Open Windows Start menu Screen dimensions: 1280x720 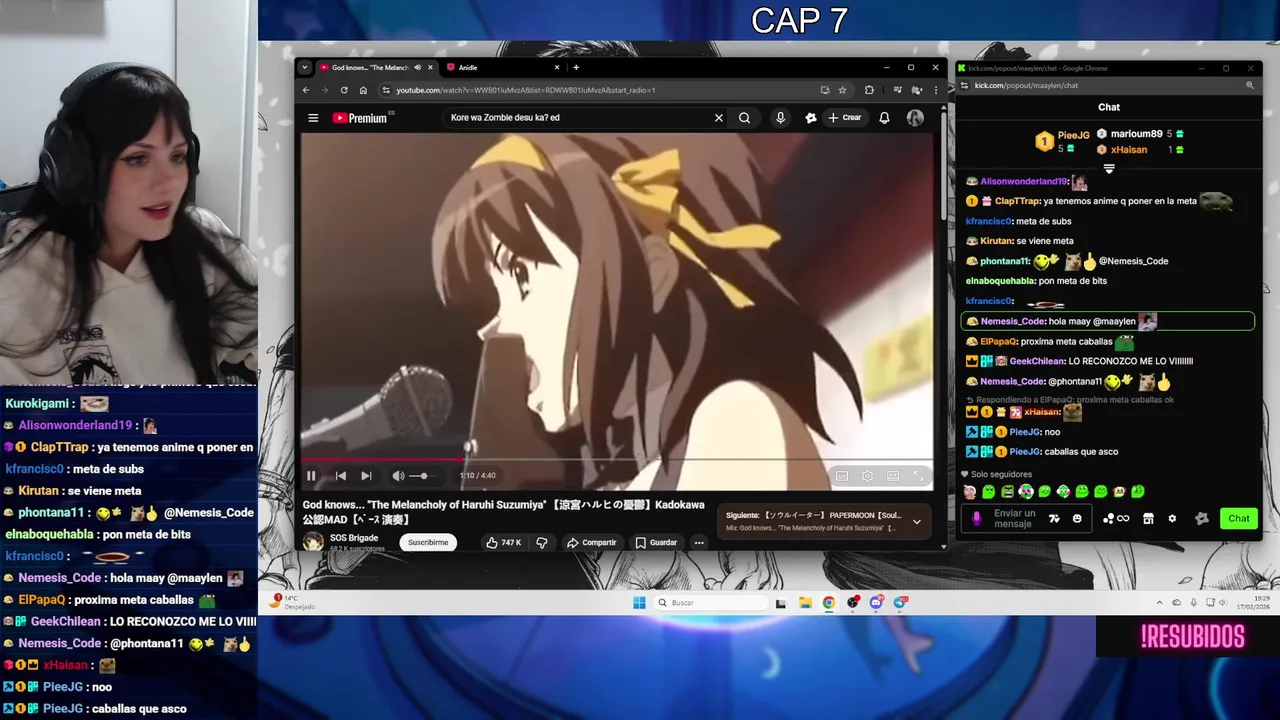(x=639, y=602)
